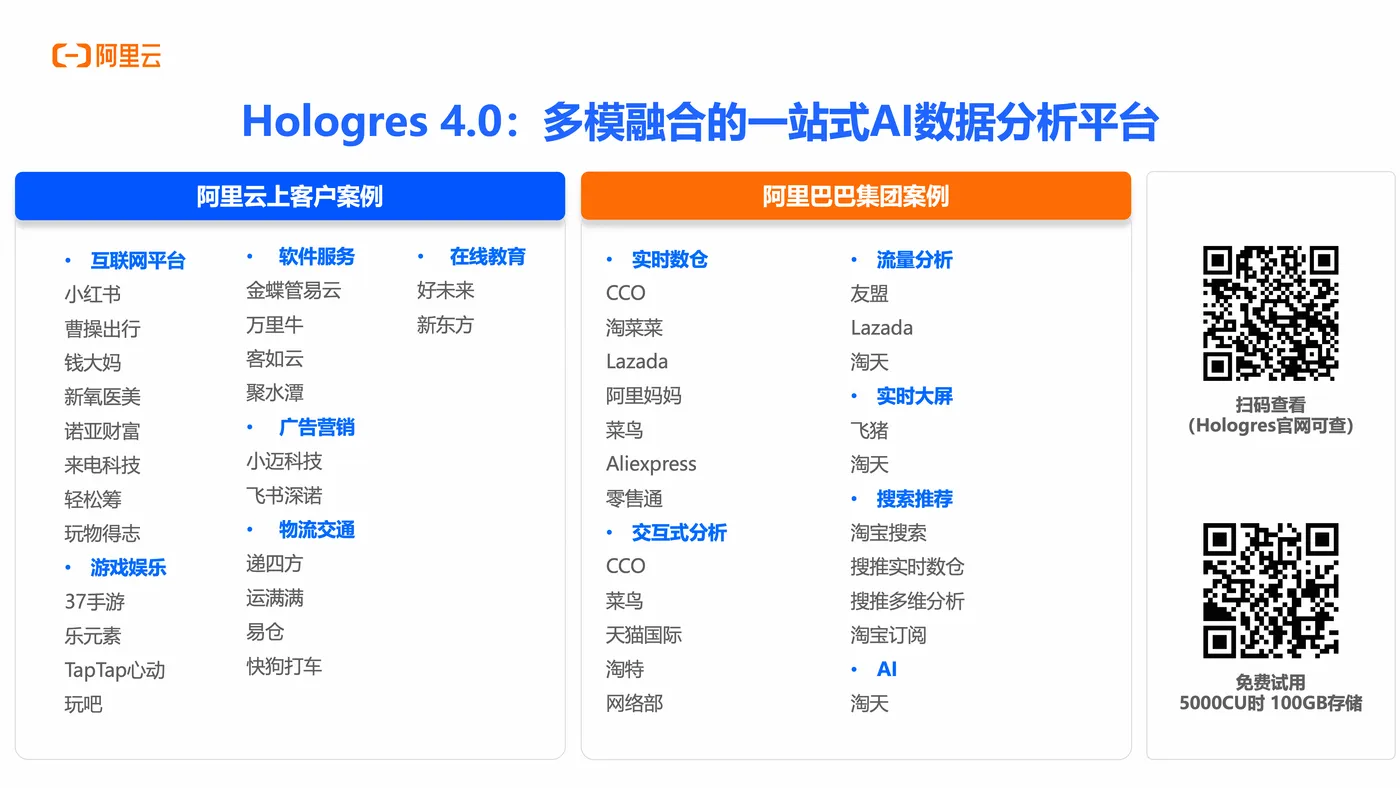Screen dimensions: 1400x788
Task: Select the 网络部 entry
Action: pyautogui.click(x=634, y=704)
